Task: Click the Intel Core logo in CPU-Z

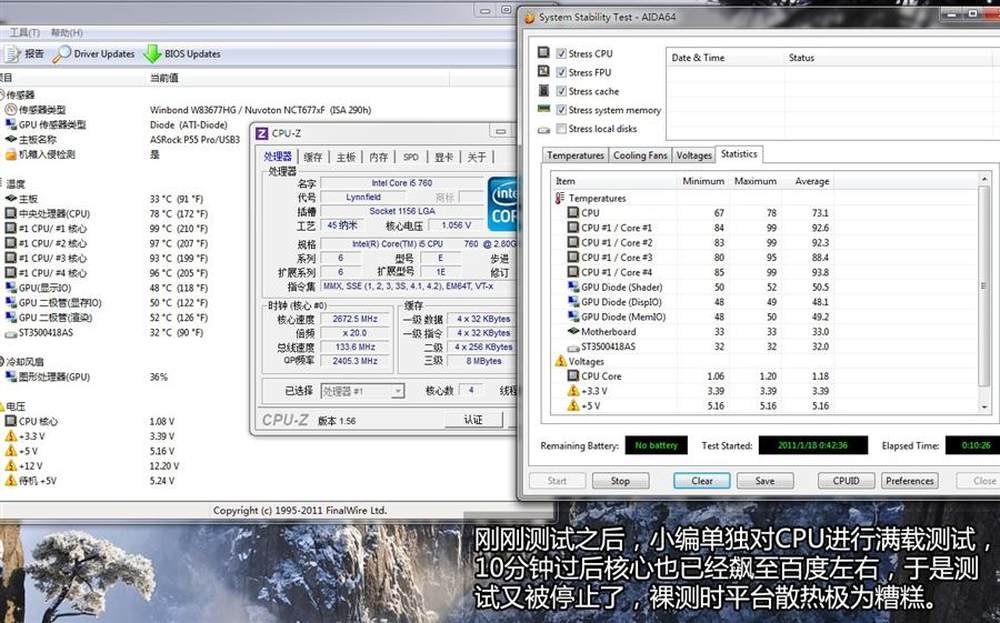Action: pyautogui.click(x=503, y=204)
